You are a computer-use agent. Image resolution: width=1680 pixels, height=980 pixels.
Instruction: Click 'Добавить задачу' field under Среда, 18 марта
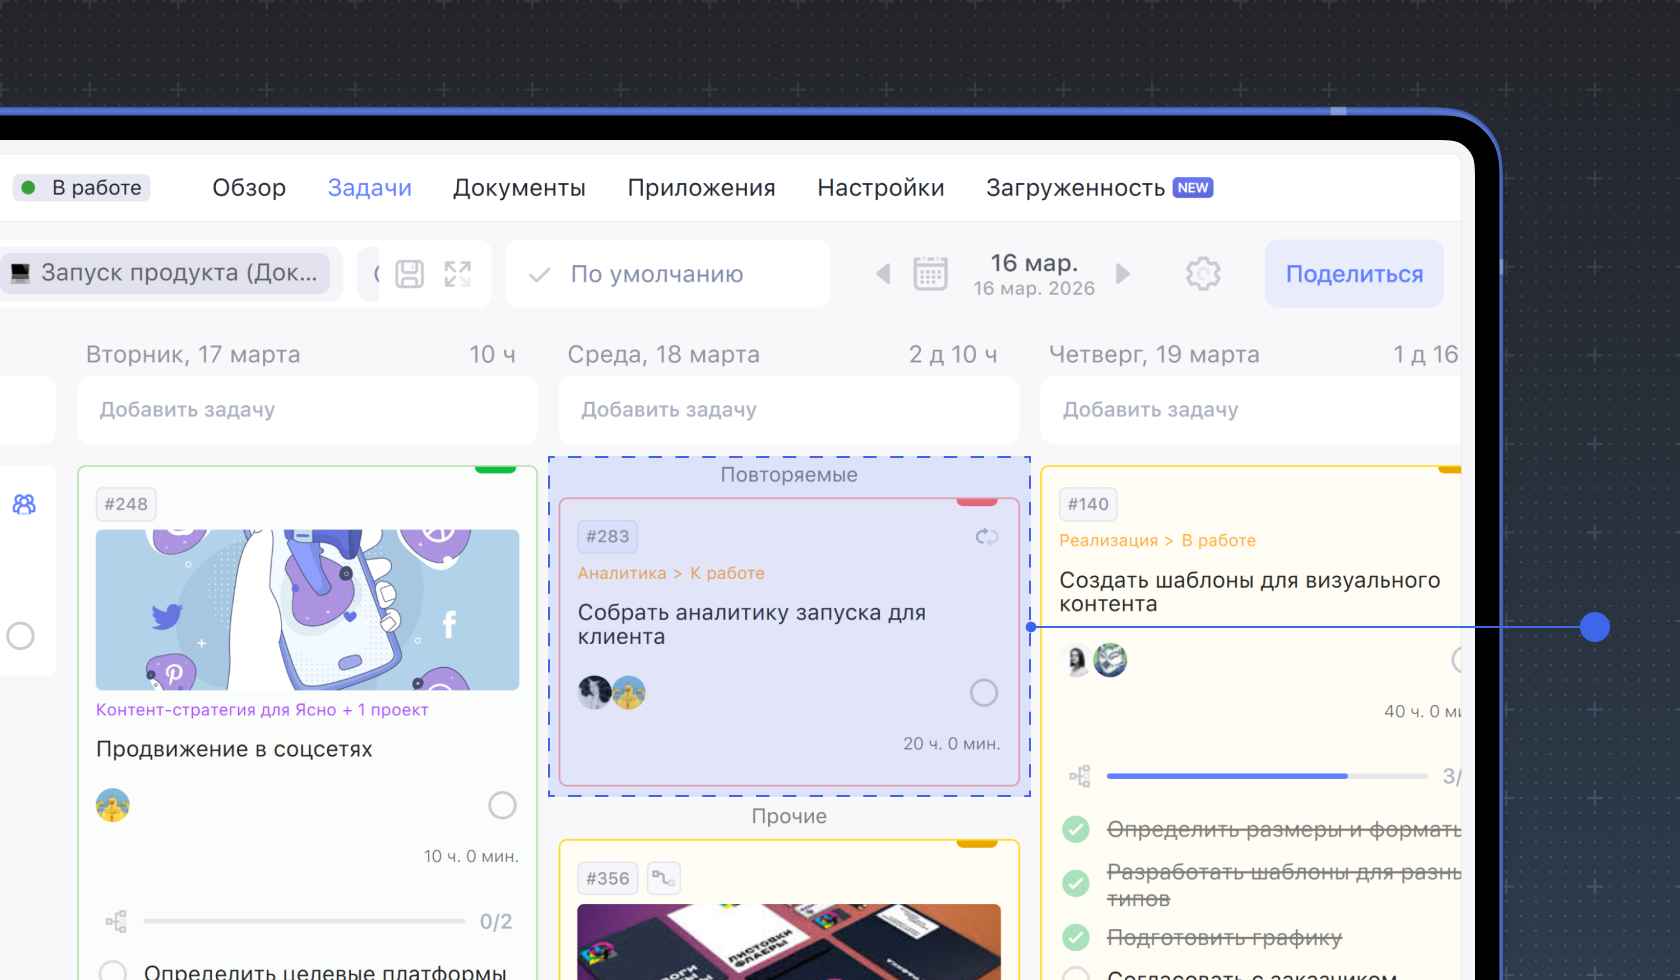(788, 410)
